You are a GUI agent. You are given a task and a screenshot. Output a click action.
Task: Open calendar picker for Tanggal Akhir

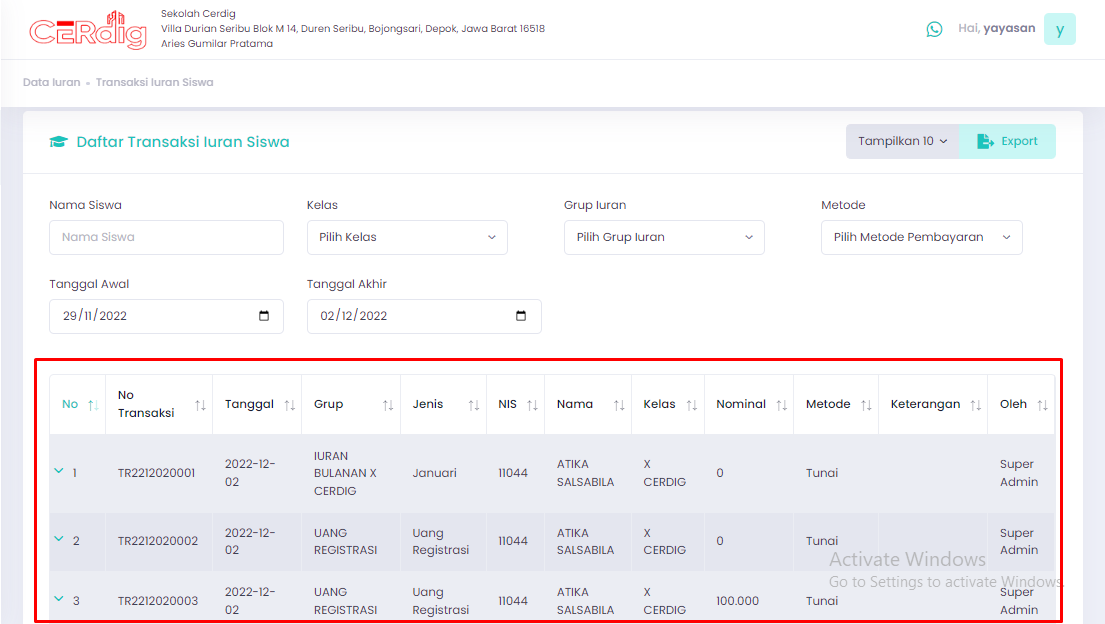521,316
